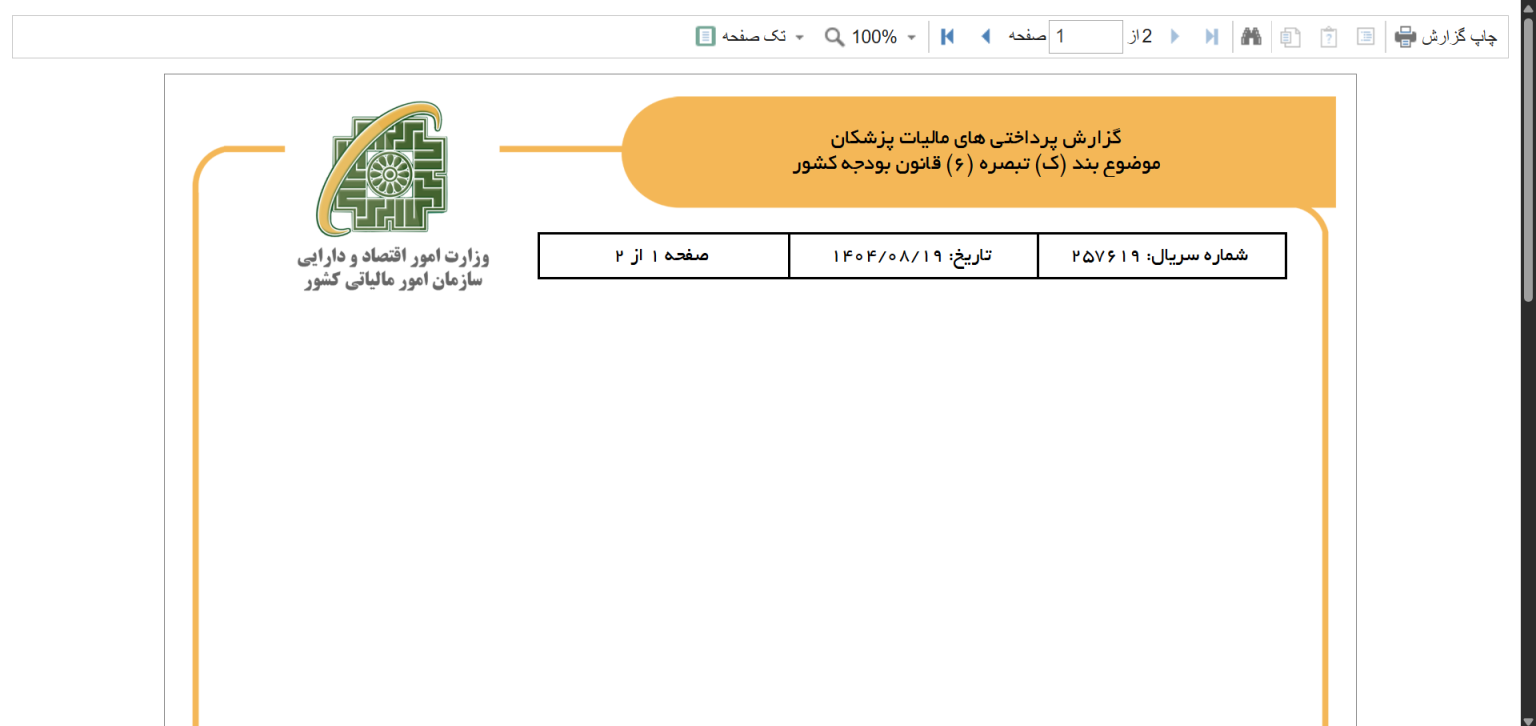Image resolution: width=1536 pixels, height=726 pixels.
Task: Select the serial number 'شماره سریال' cell
Action: click(x=1161, y=255)
